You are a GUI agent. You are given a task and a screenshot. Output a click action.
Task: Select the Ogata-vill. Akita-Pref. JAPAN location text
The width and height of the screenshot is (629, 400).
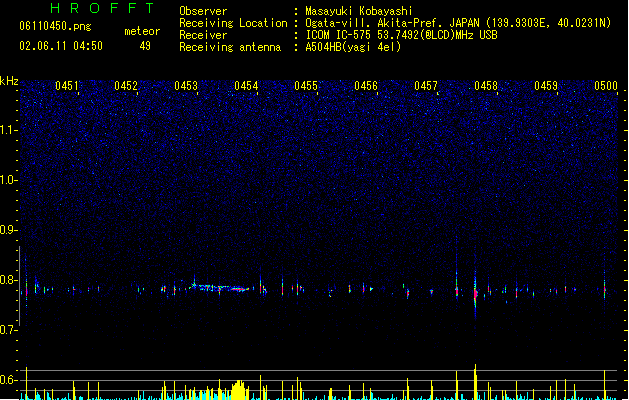[x=458, y=23]
